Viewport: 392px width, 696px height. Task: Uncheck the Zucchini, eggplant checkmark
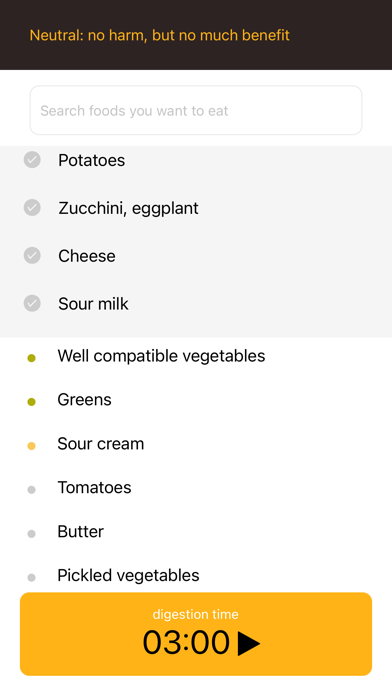(x=32, y=208)
